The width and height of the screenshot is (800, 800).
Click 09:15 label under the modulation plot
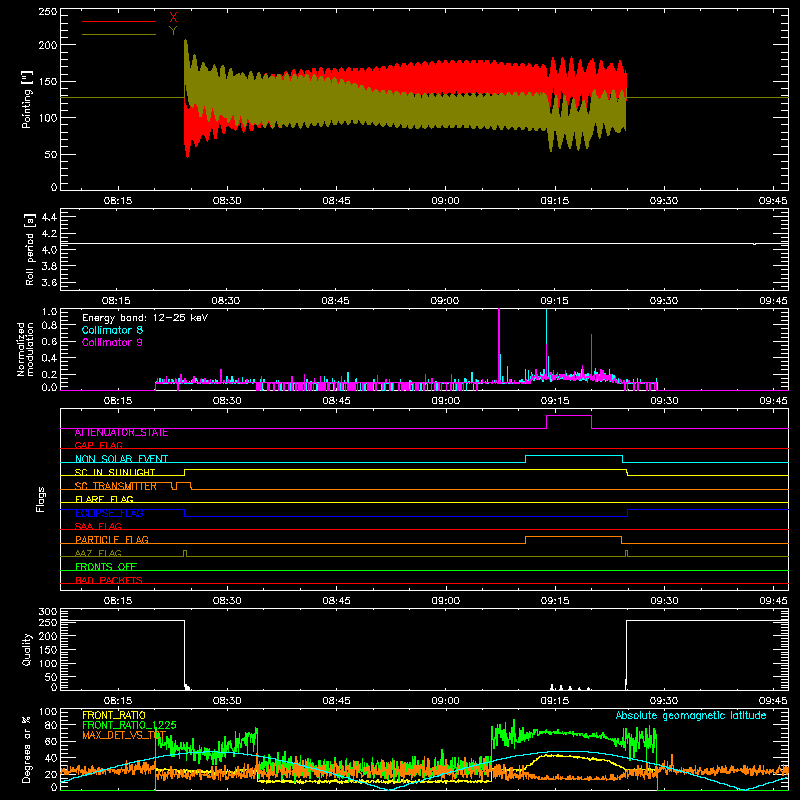pos(555,401)
